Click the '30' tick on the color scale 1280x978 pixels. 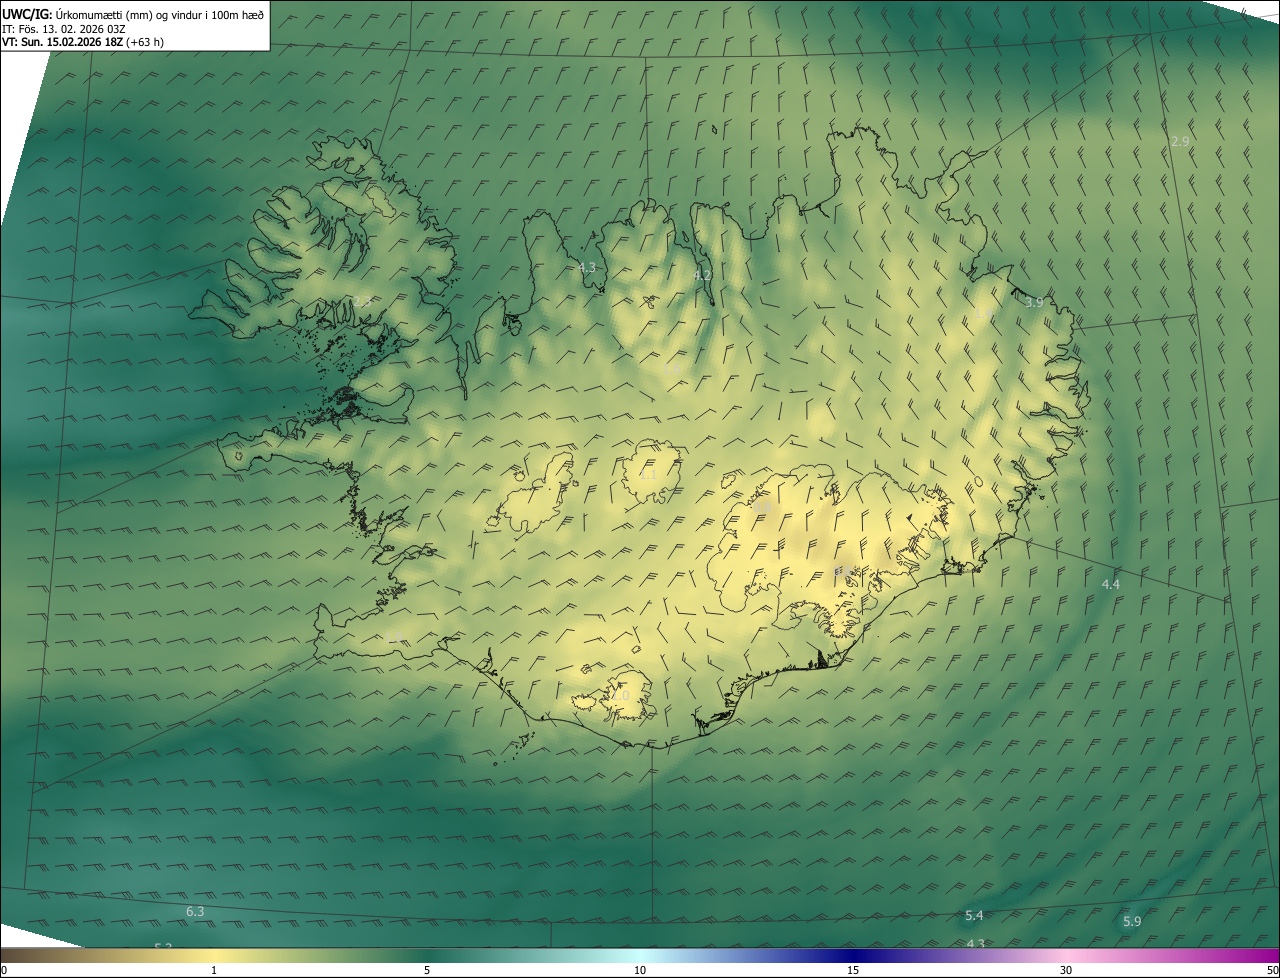pos(1066,971)
